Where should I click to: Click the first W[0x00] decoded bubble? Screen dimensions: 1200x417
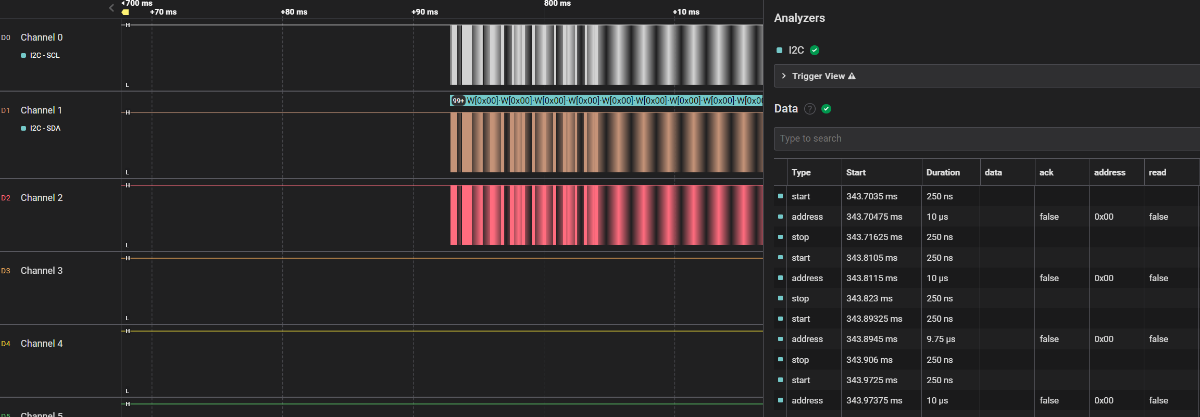483,100
